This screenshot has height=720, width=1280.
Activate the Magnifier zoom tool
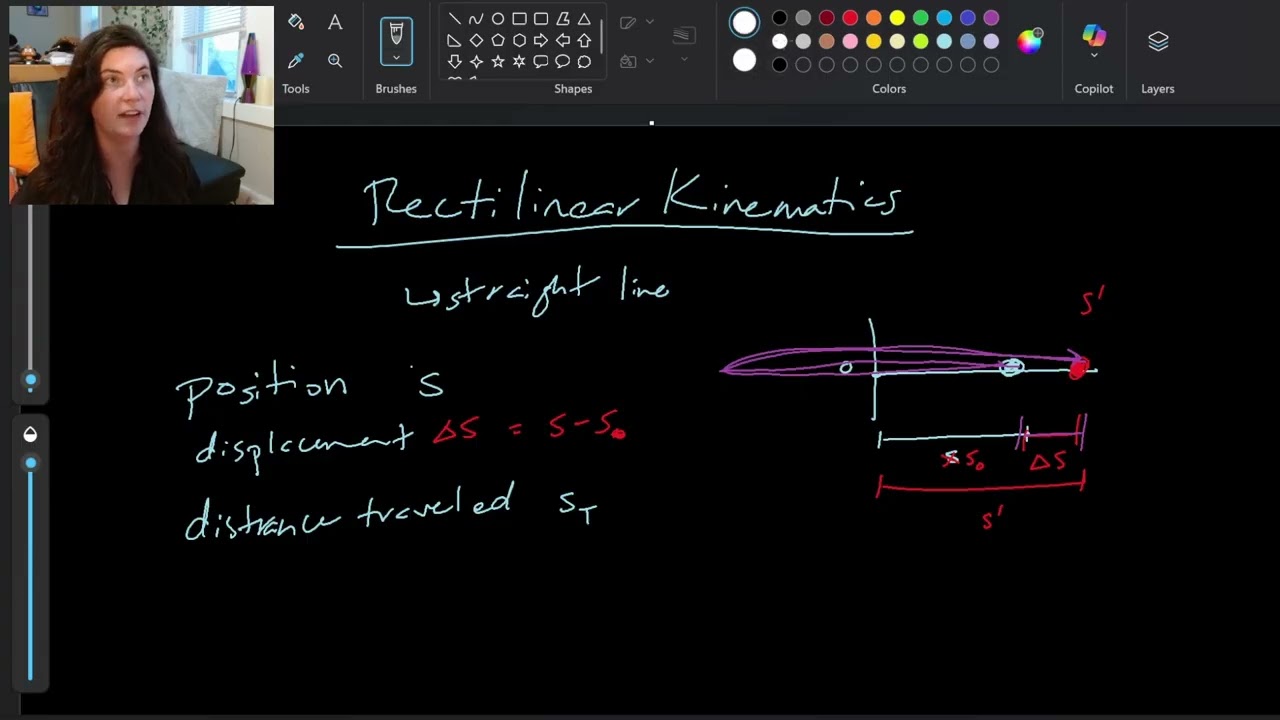point(335,61)
